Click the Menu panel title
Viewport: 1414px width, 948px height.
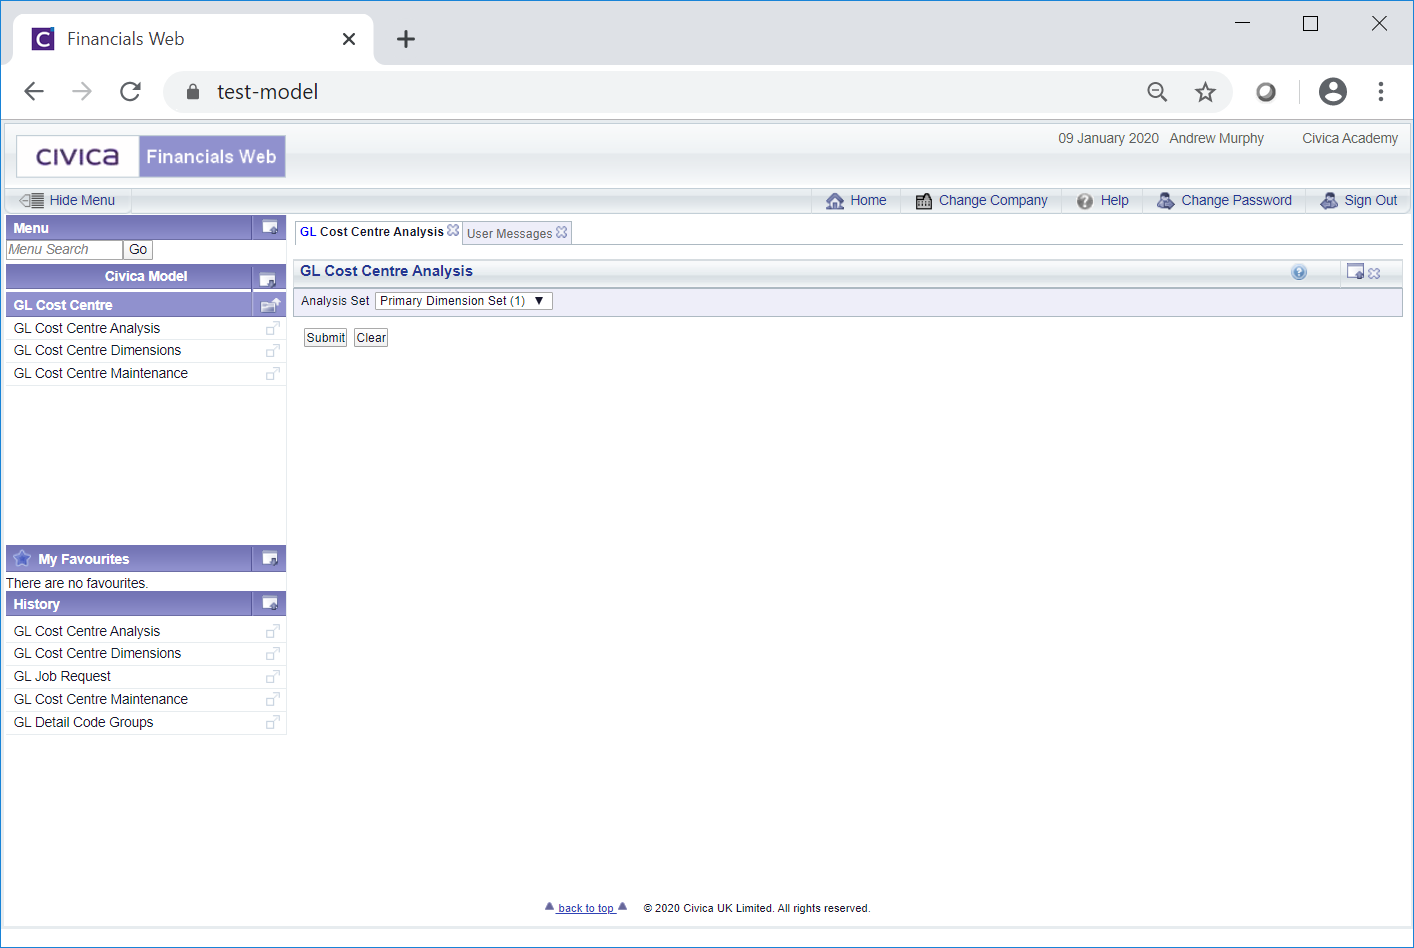[x=31, y=228]
